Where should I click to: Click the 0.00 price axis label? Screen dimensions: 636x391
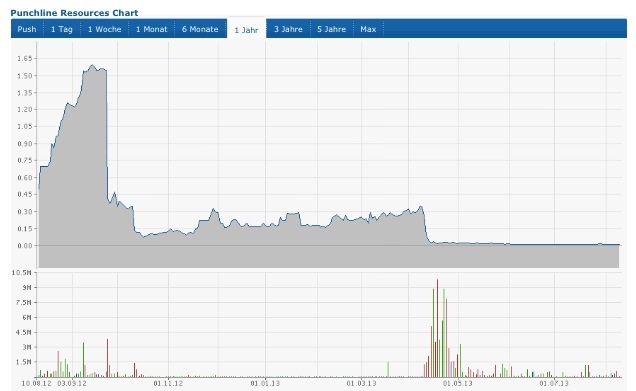[24, 245]
